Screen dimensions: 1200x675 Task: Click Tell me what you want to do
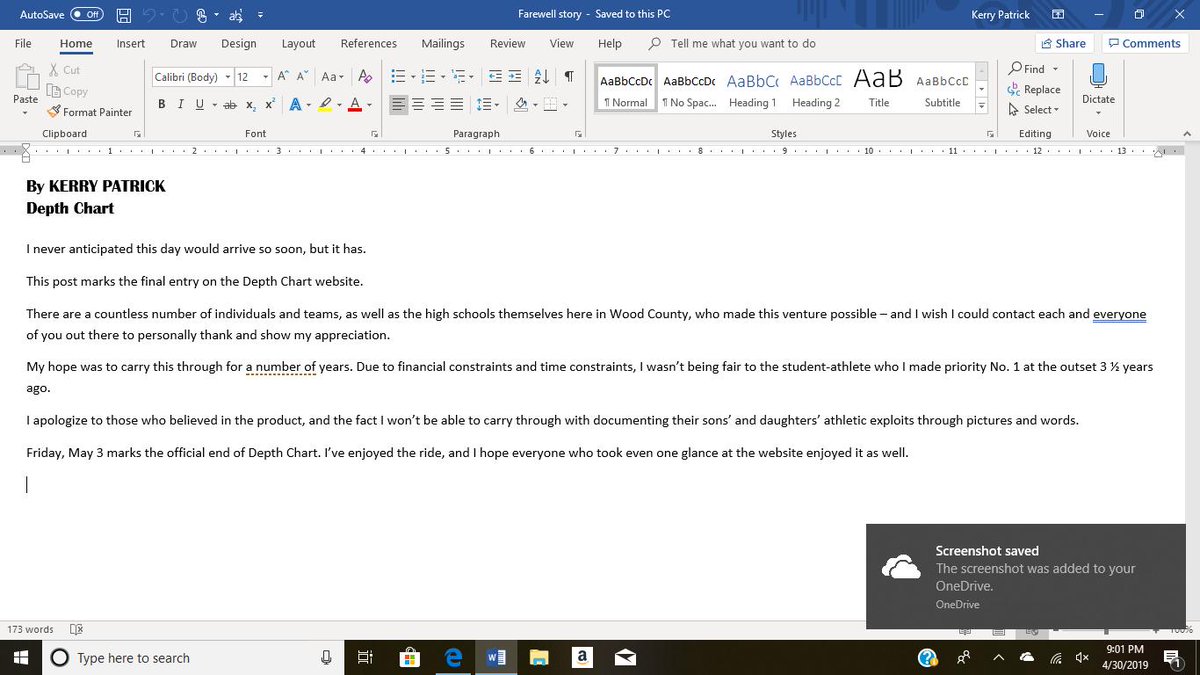coord(743,43)
